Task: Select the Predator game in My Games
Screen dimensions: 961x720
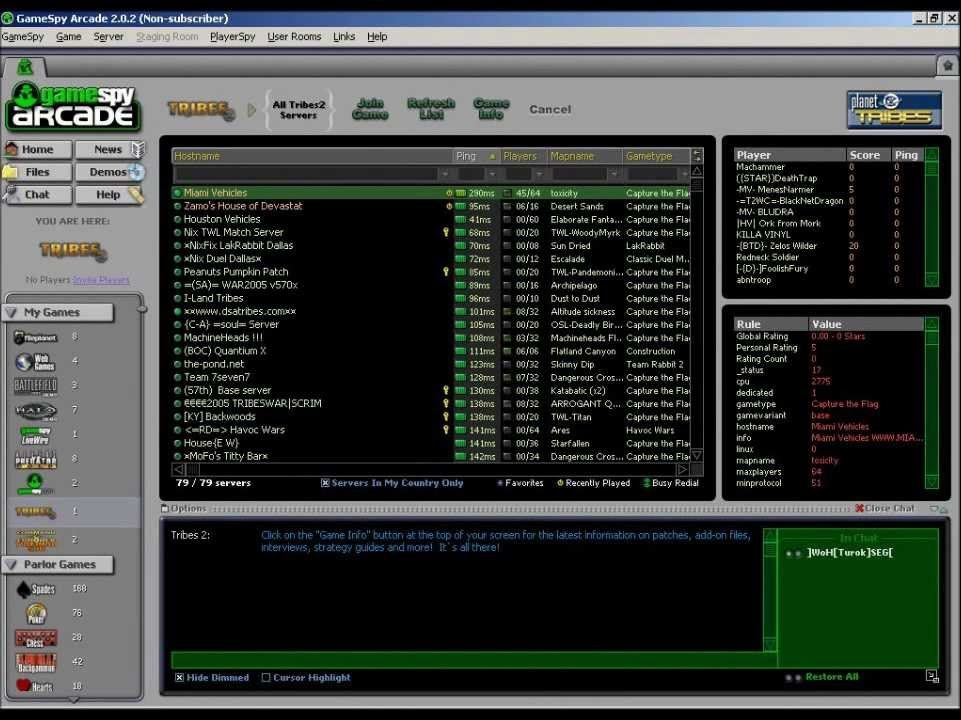Action: point(36,459)
